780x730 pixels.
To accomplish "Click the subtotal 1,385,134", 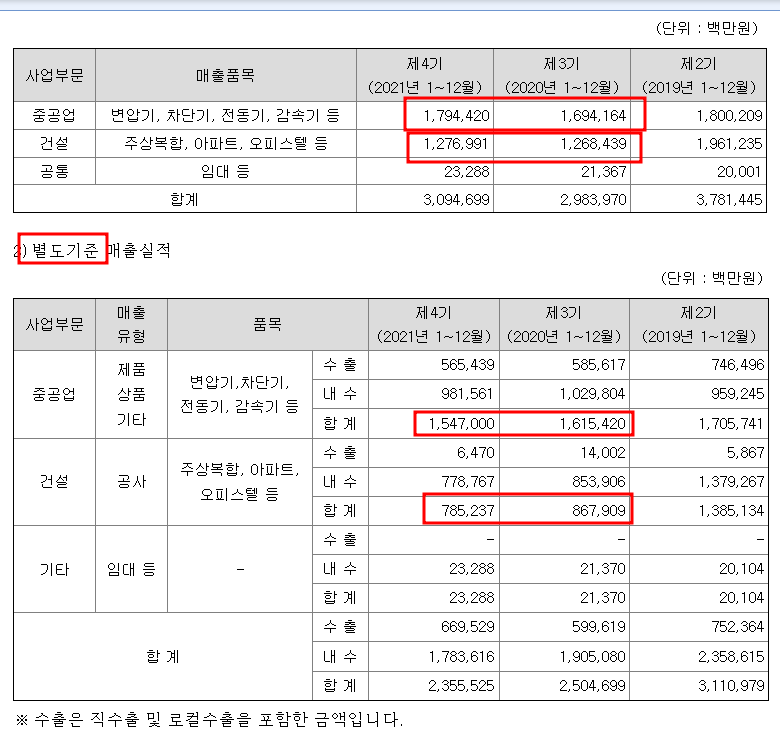I will [x=731, y=510].
